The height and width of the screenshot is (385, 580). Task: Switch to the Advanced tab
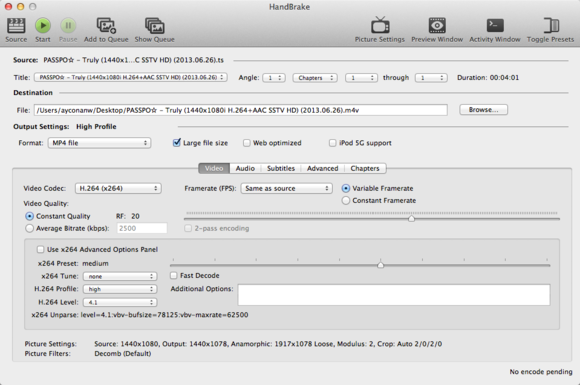click(x=323, y=168)
